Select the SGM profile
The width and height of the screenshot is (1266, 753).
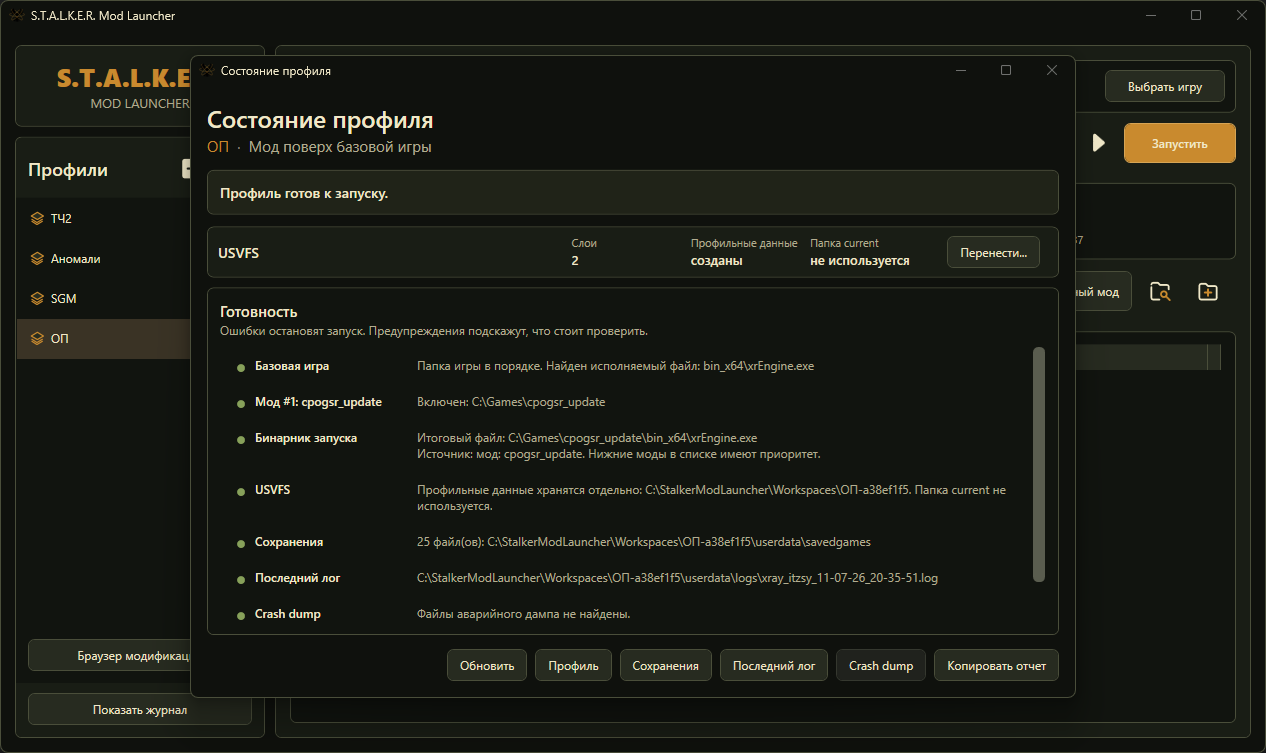[104, 299]
